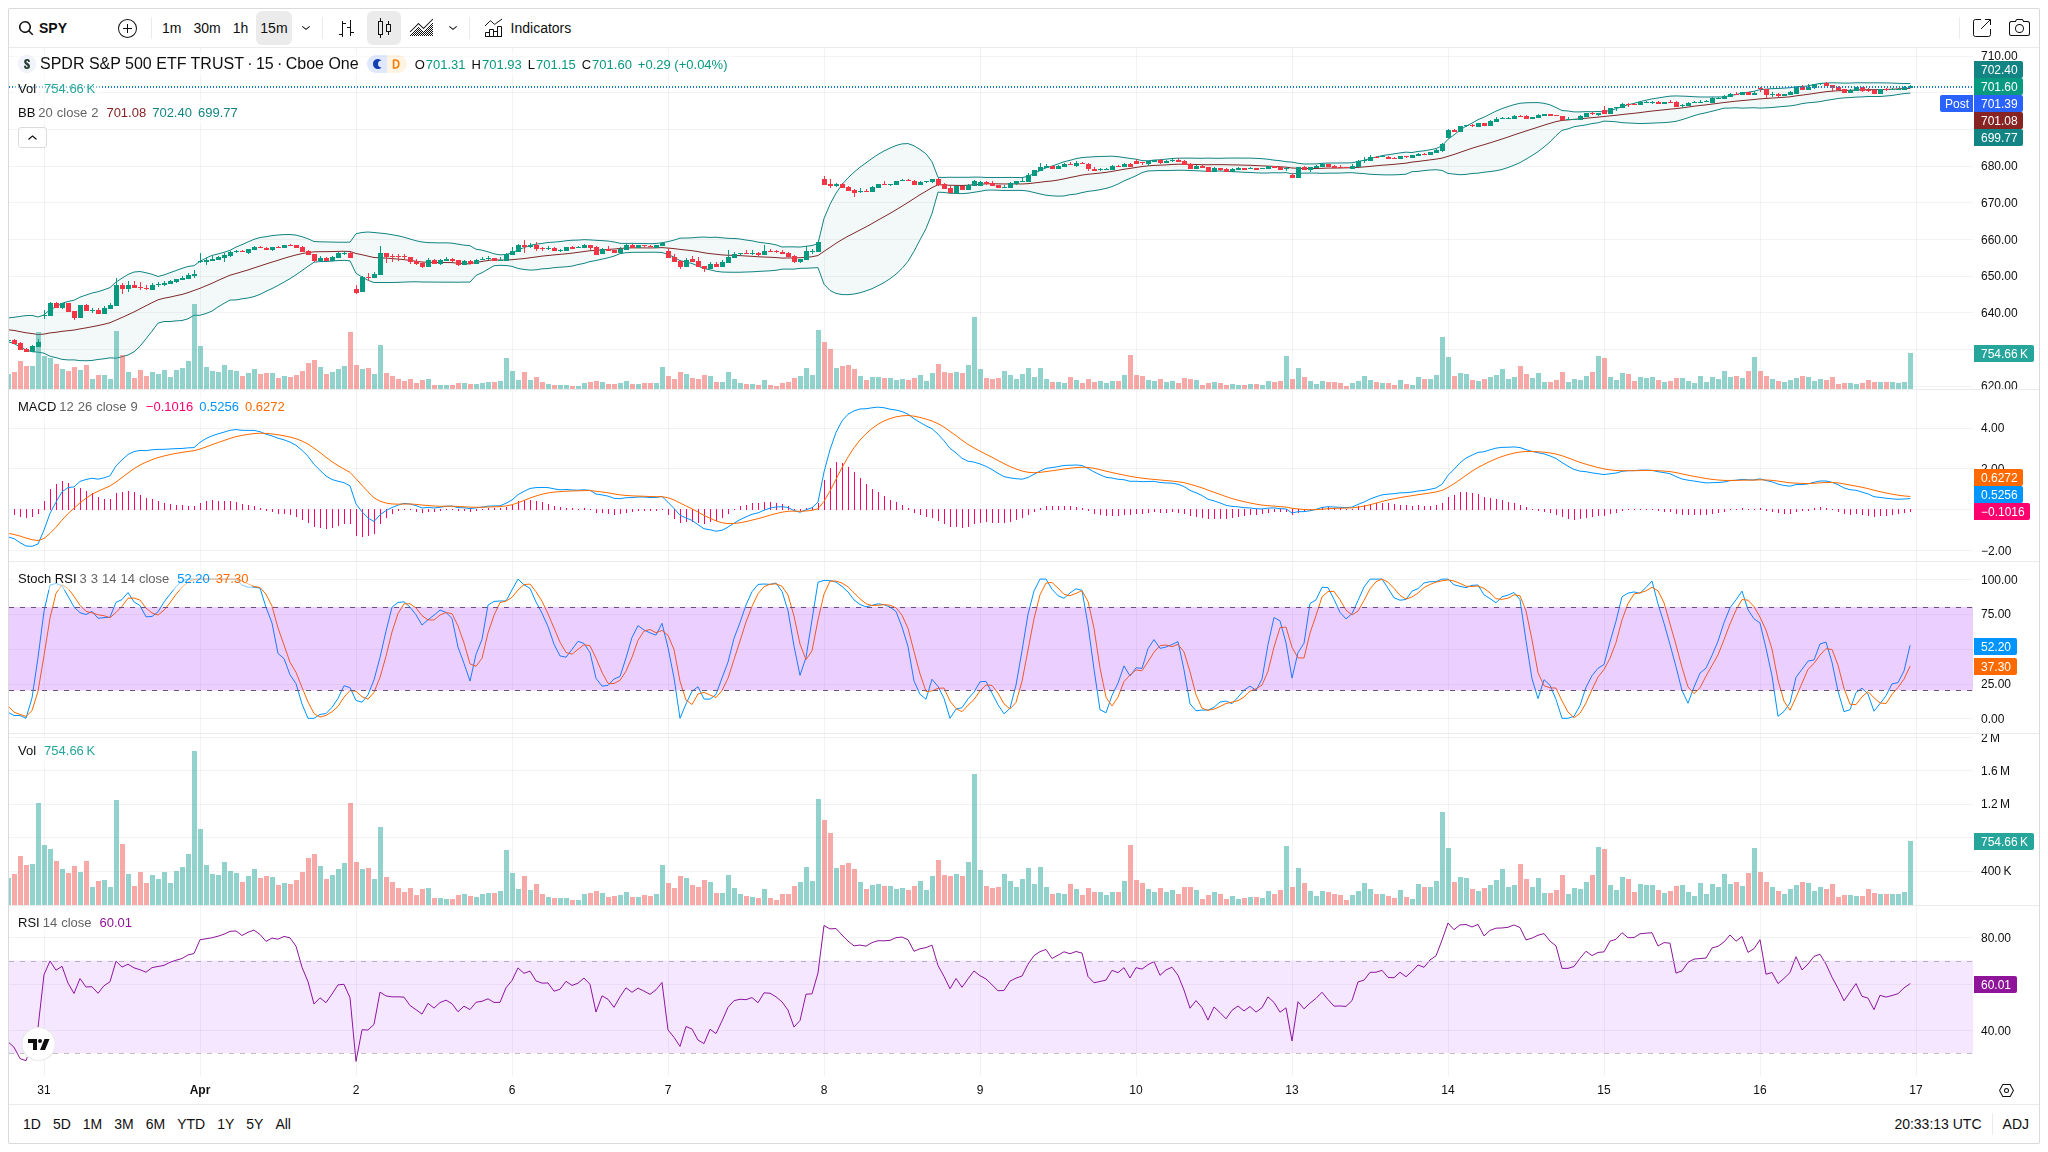The width and height of the screenshot is (2048, 1152).
Task: Open fullscreen mode via the expand icon
Action: pyautogui.click(x=1981, y=28)
